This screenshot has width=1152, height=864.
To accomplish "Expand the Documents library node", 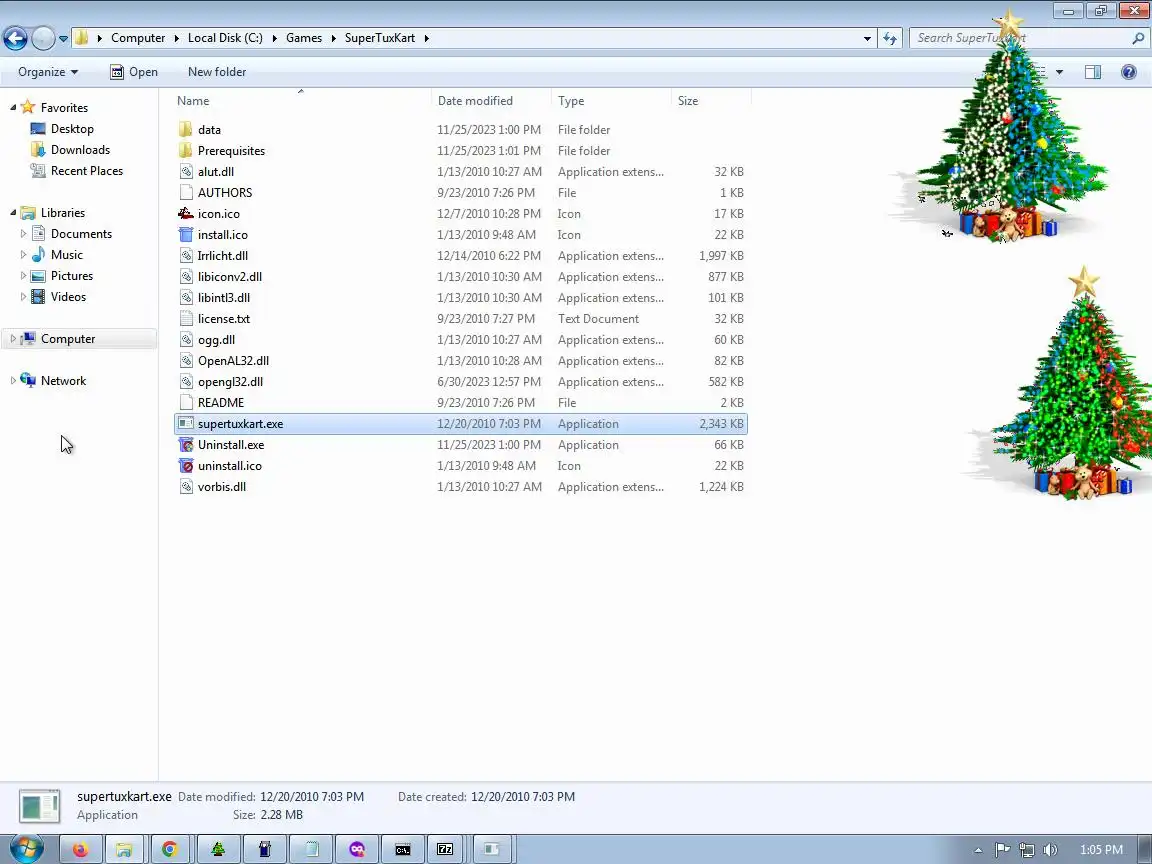I will [x=23, y=234].
